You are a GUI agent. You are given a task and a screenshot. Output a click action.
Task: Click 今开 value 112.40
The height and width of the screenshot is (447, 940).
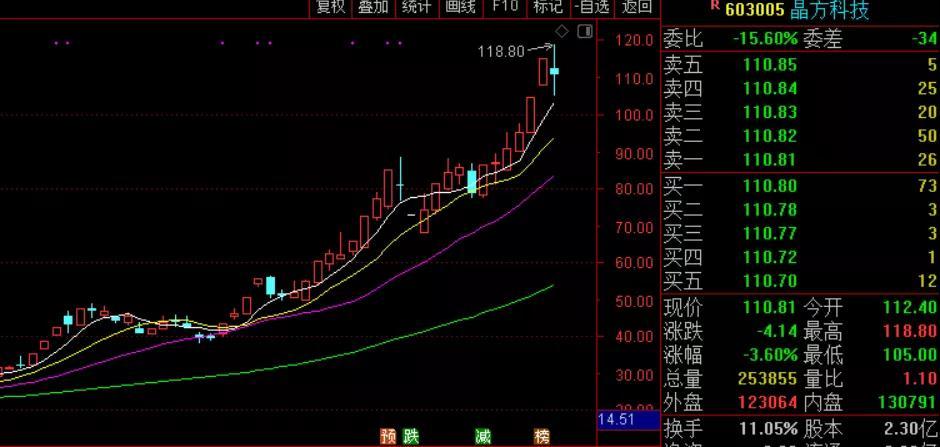pos(909,308)
